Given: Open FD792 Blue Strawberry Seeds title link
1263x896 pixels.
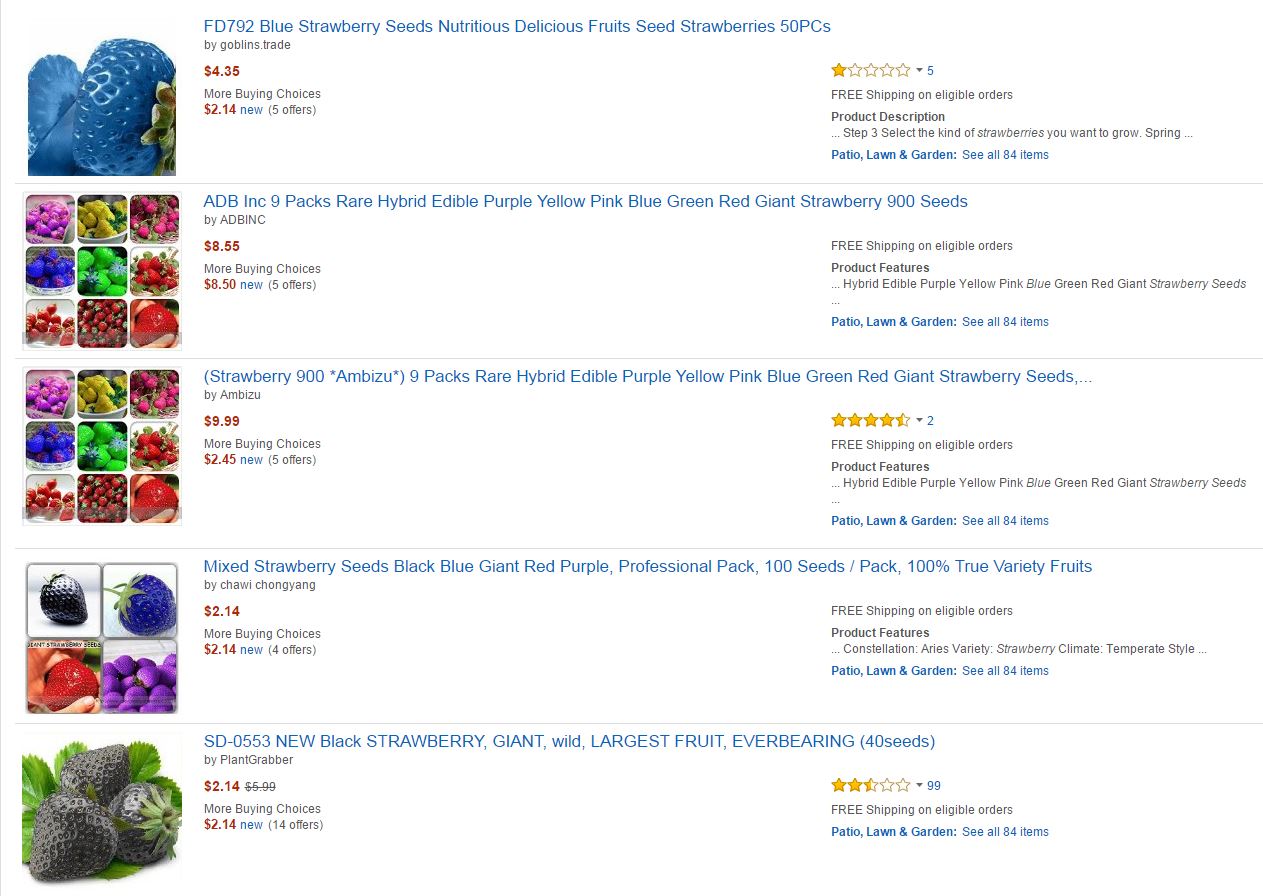Looking at the screenshot, I should 516,26.
